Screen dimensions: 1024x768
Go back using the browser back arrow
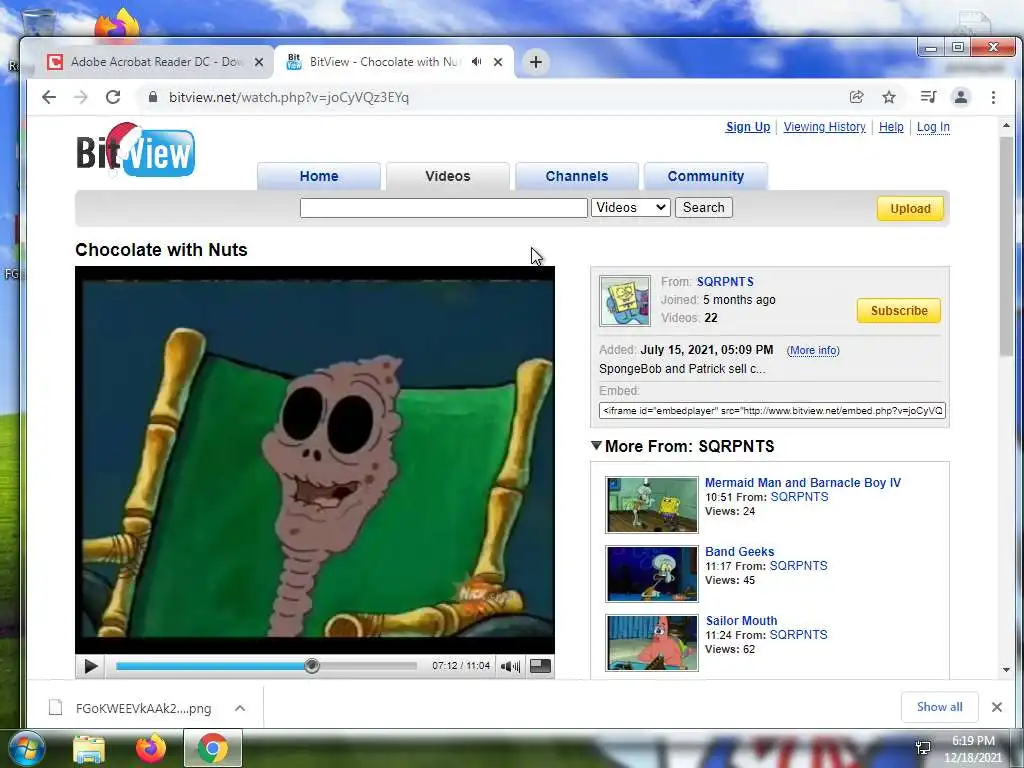point(49,97)
